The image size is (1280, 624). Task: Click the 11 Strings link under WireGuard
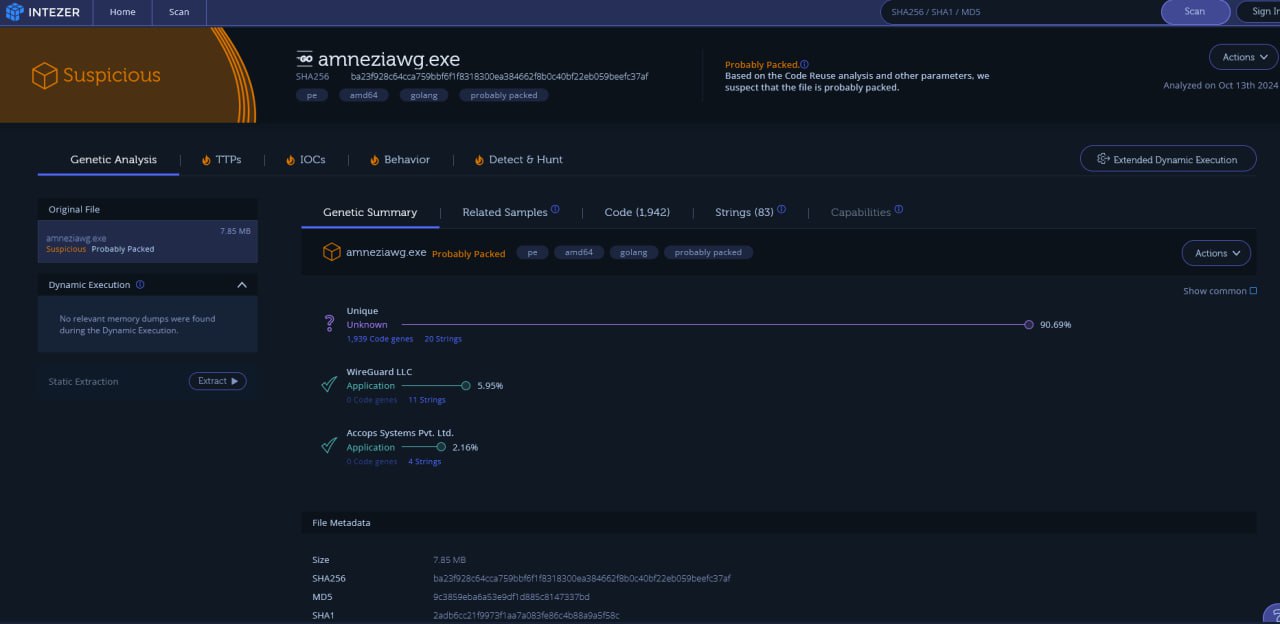[427, 400]
